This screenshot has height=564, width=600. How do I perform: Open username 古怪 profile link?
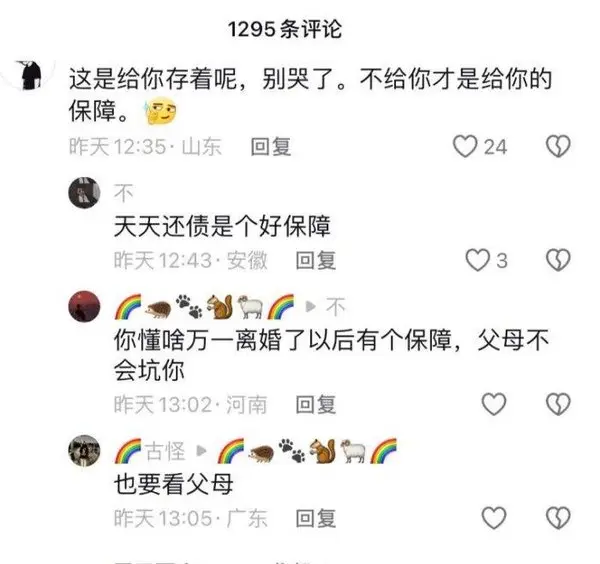pyautogui.click(x=165, y=451)
